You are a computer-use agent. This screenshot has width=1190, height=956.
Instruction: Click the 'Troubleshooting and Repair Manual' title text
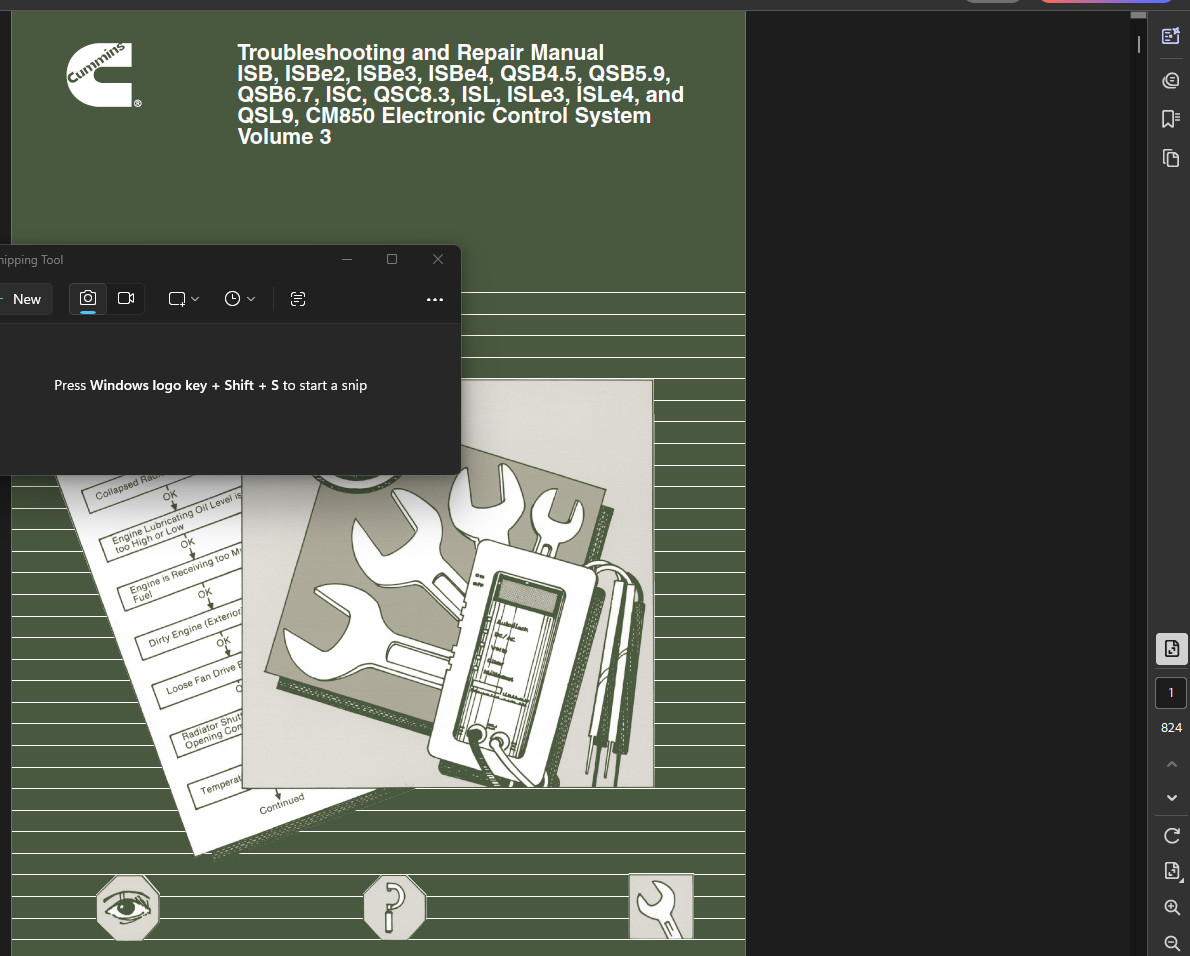[x=420, y=52]
